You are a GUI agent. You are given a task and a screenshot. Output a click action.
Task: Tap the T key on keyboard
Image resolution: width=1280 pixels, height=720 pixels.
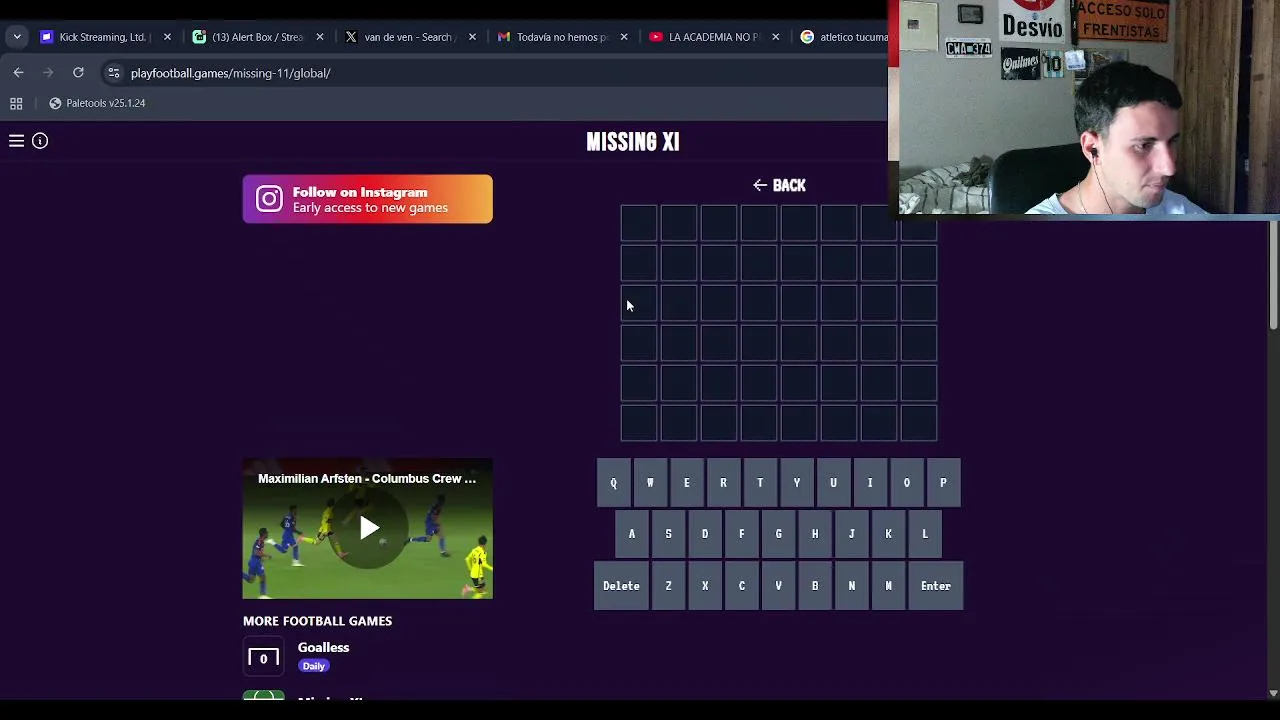coord(760,483)
